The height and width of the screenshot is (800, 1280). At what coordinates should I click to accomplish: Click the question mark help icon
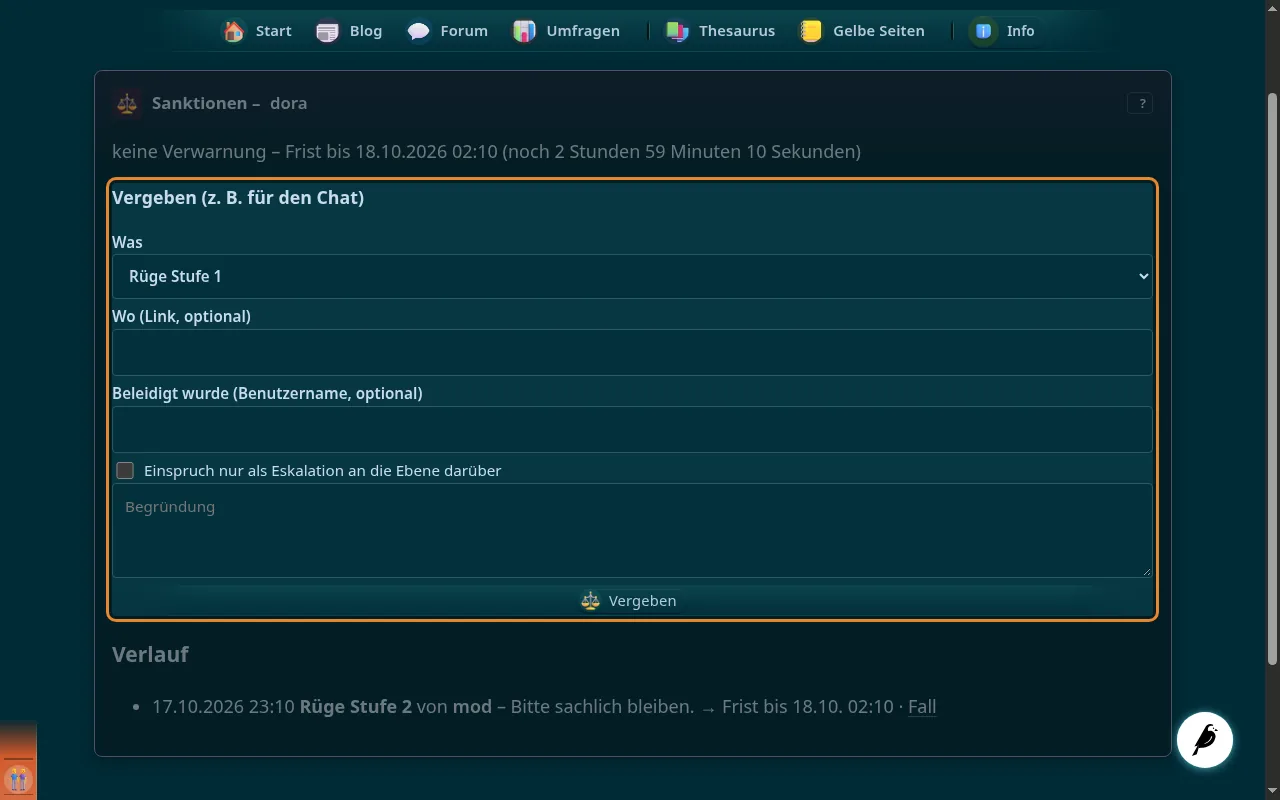1140,103
